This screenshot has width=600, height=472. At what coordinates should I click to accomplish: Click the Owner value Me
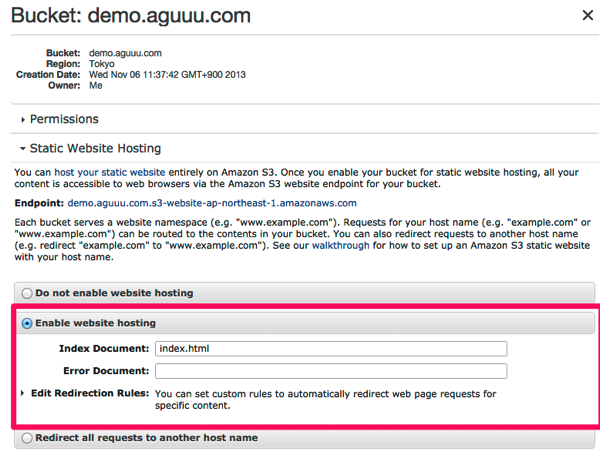click(96, 85)
